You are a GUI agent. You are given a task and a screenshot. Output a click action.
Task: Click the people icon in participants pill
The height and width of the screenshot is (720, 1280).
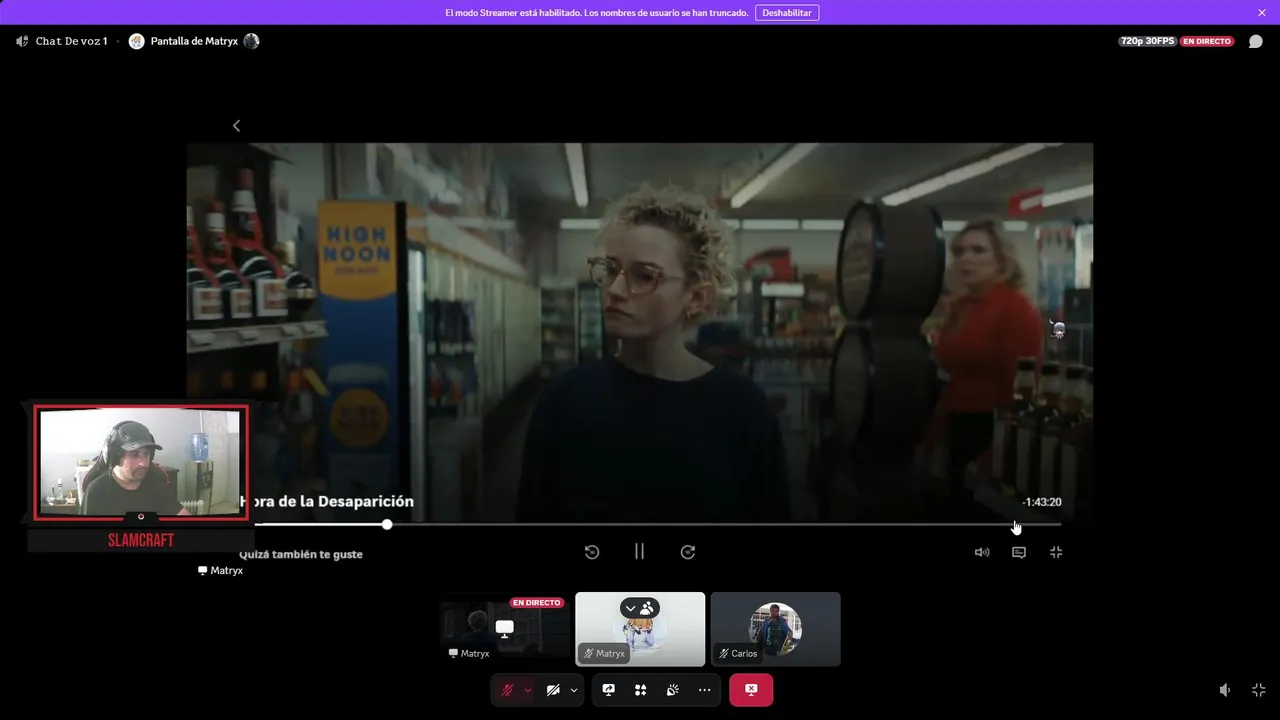point(647,608)
